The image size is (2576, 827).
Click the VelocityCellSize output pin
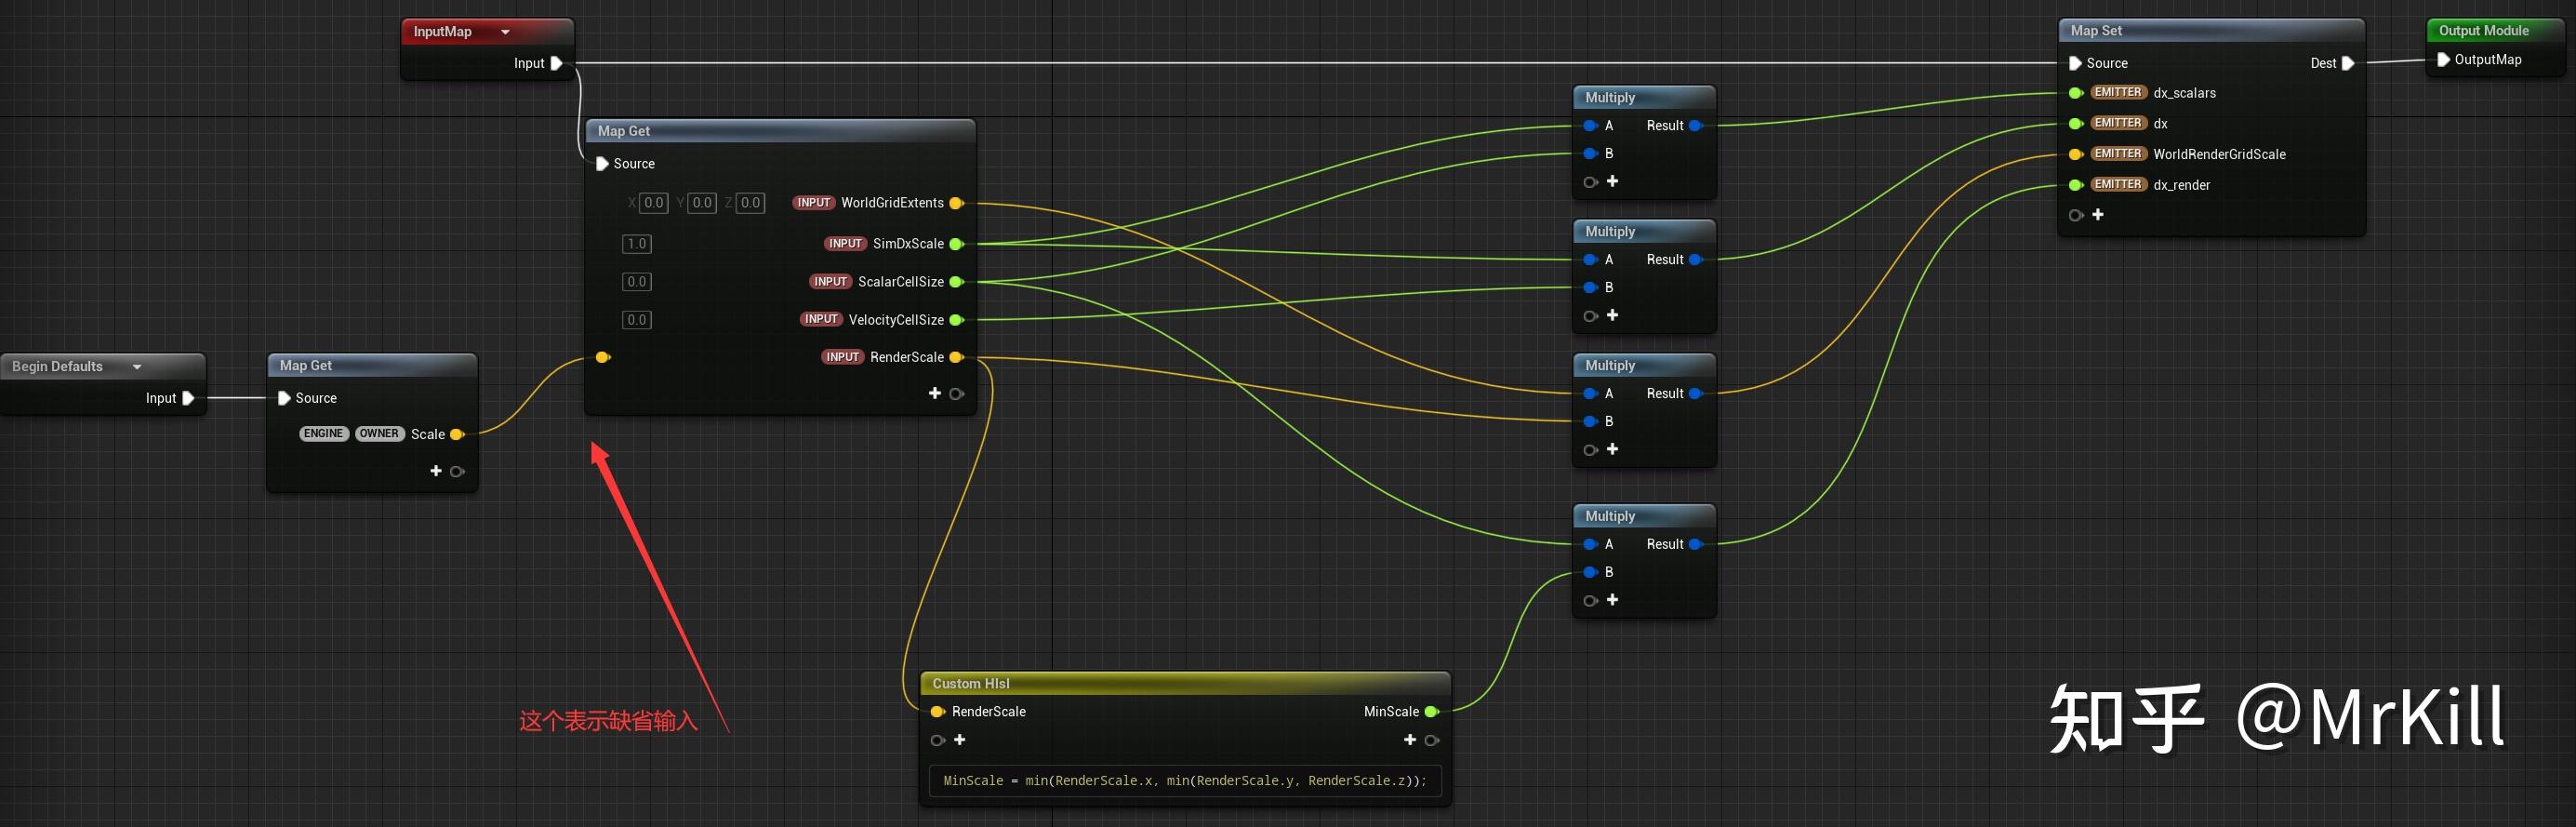pos(956,320)
